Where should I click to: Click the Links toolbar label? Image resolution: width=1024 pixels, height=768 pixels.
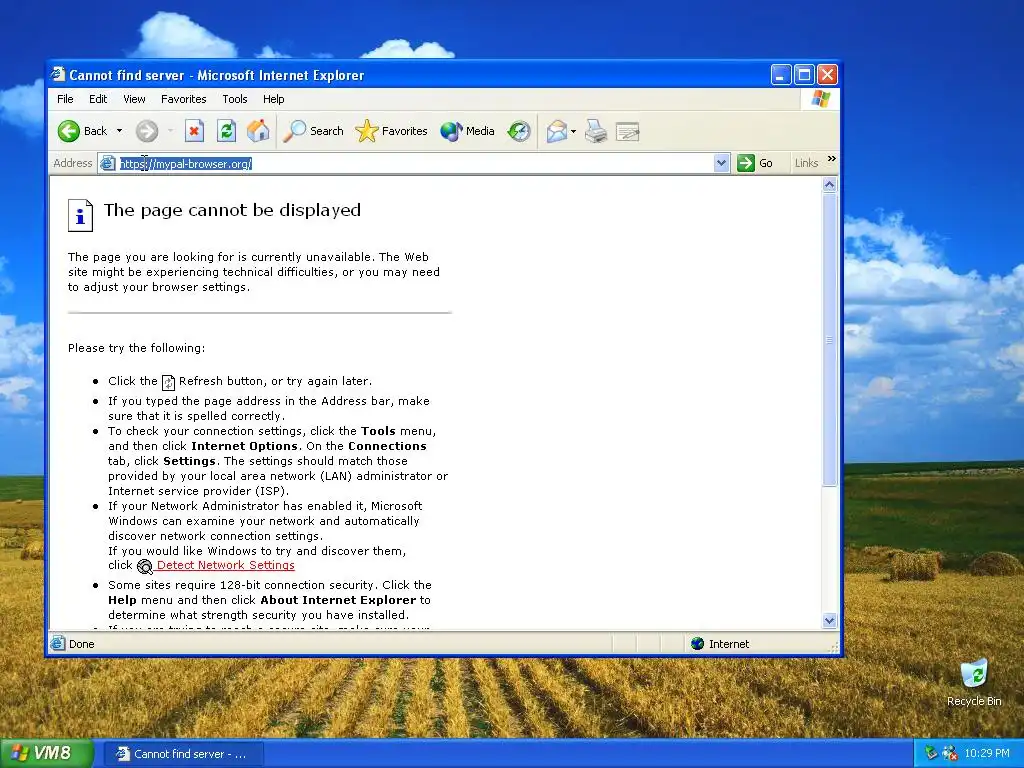coord(807,163)
